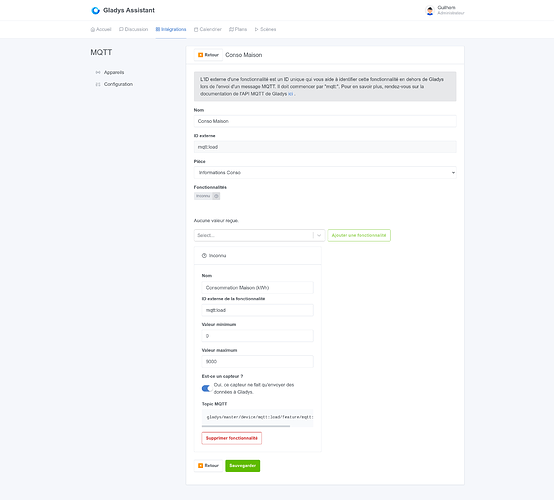The image size is (554, 500).
Task: Click the Discussion chat icon
Action: 121,29
